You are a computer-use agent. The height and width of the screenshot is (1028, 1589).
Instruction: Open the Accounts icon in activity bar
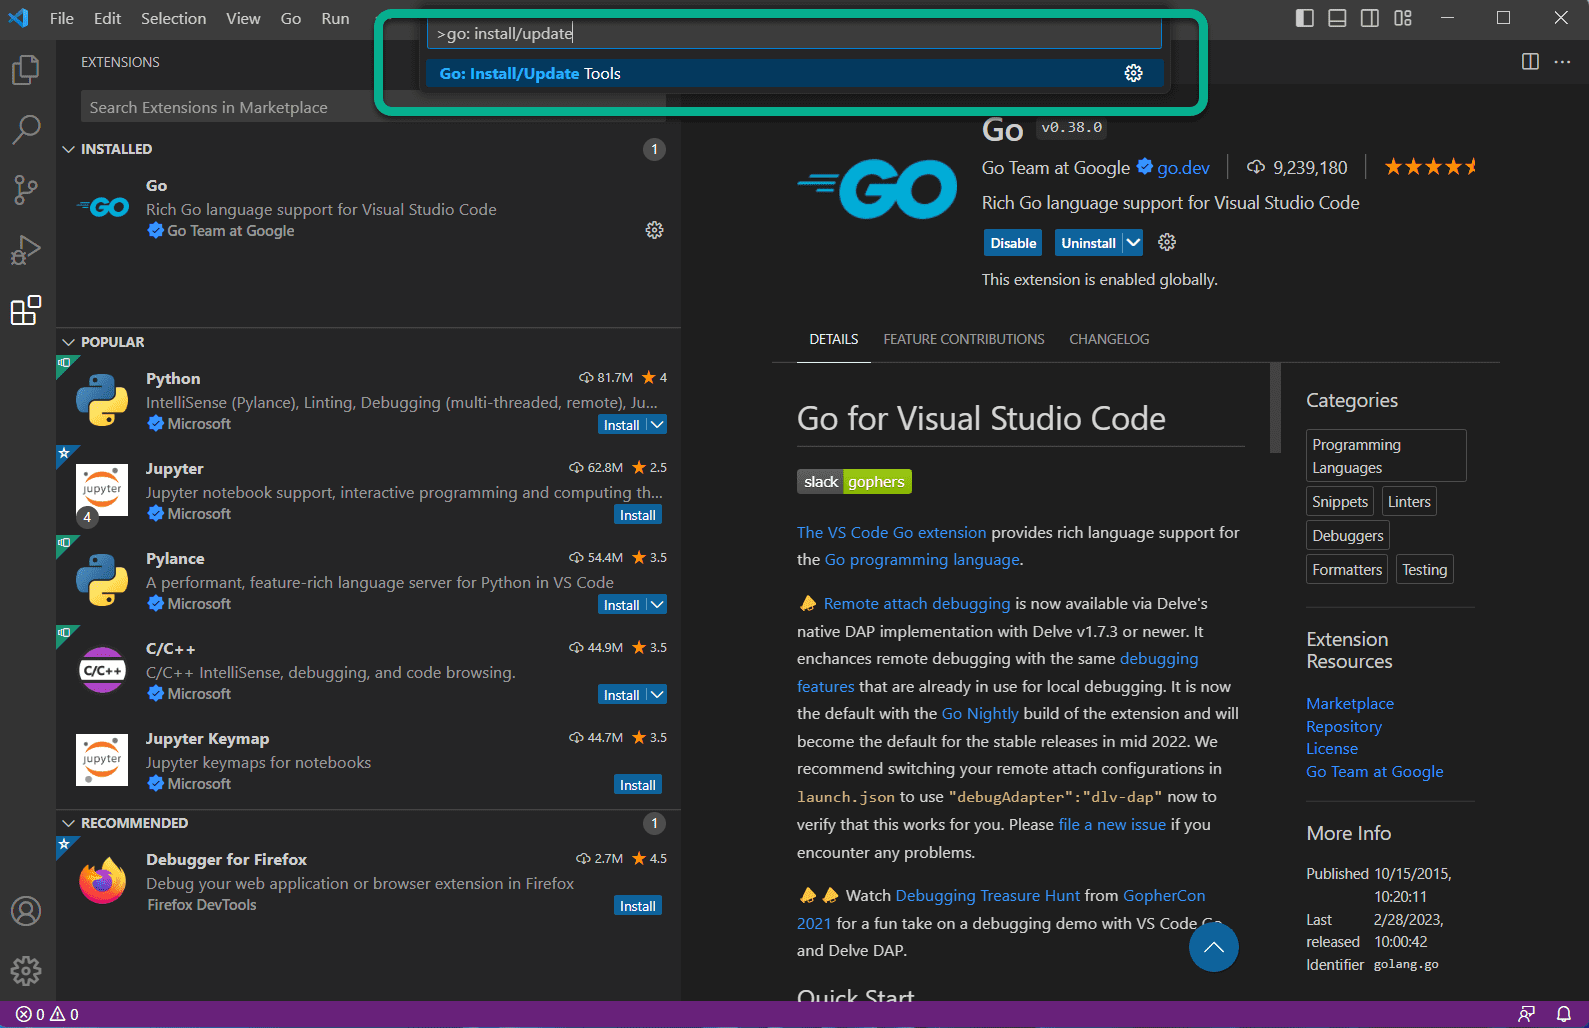click(x=26, y=911)
